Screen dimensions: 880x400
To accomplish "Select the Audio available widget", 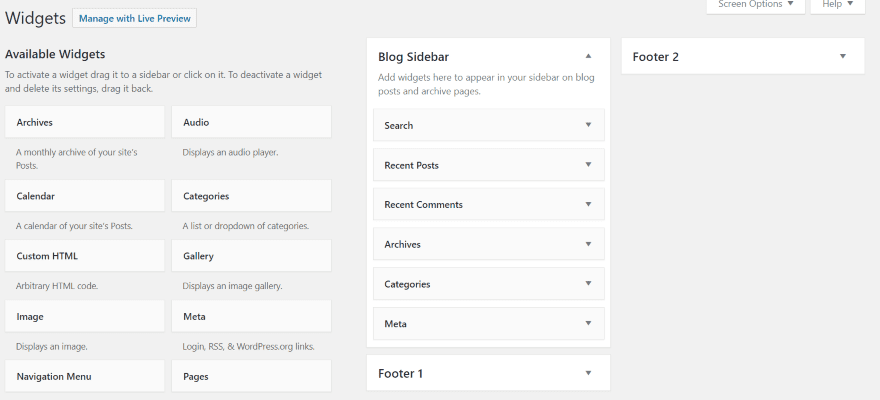I will tap(251, 122).
